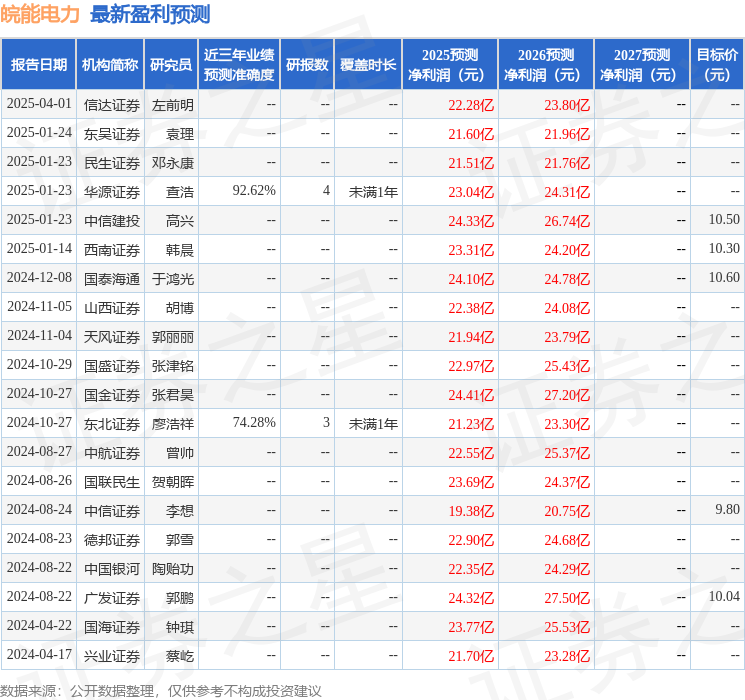This screenshot has height=700, width=745.
Task: Click the 最新盈利预测 heading
Action: (150, 14)
